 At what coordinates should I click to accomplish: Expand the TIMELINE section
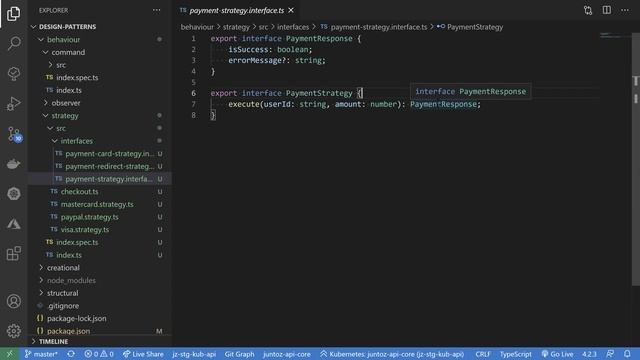pos(53,341)
